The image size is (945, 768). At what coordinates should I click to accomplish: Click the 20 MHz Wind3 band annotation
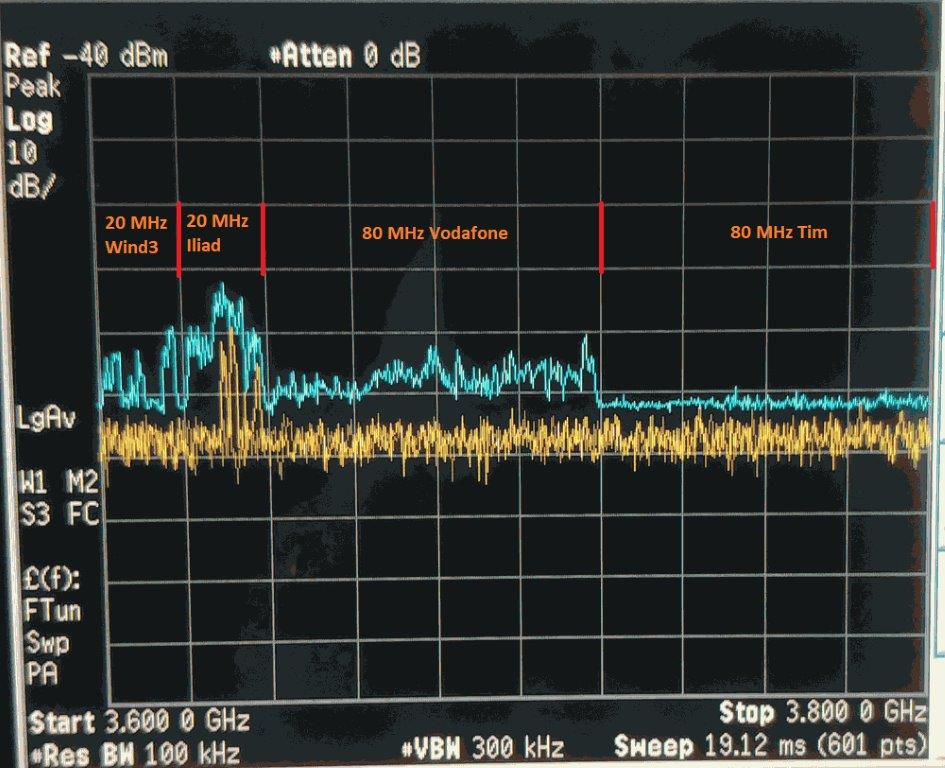[136, 234]
